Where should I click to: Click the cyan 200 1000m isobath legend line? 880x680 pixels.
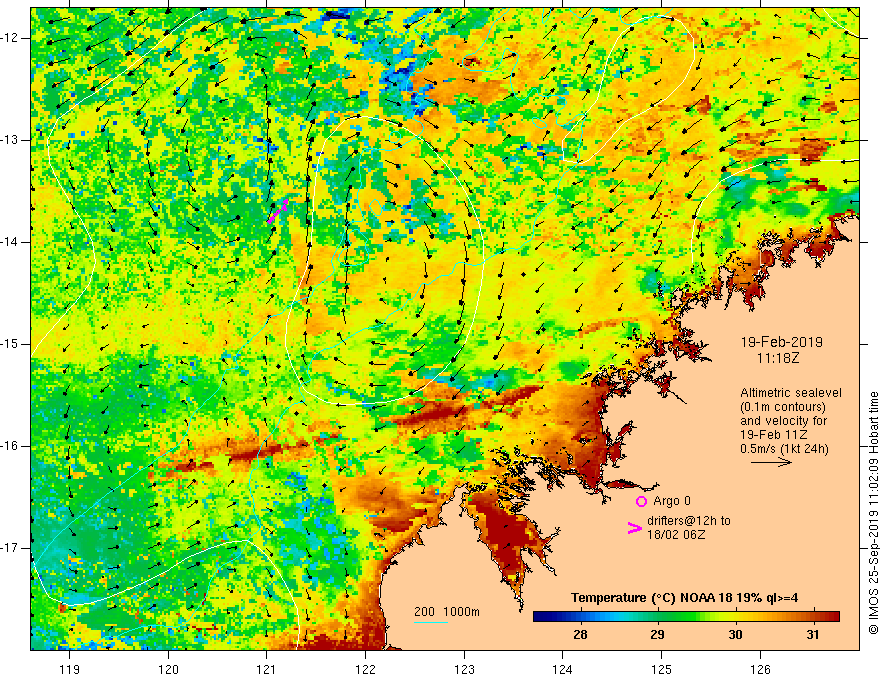(430, 622)
